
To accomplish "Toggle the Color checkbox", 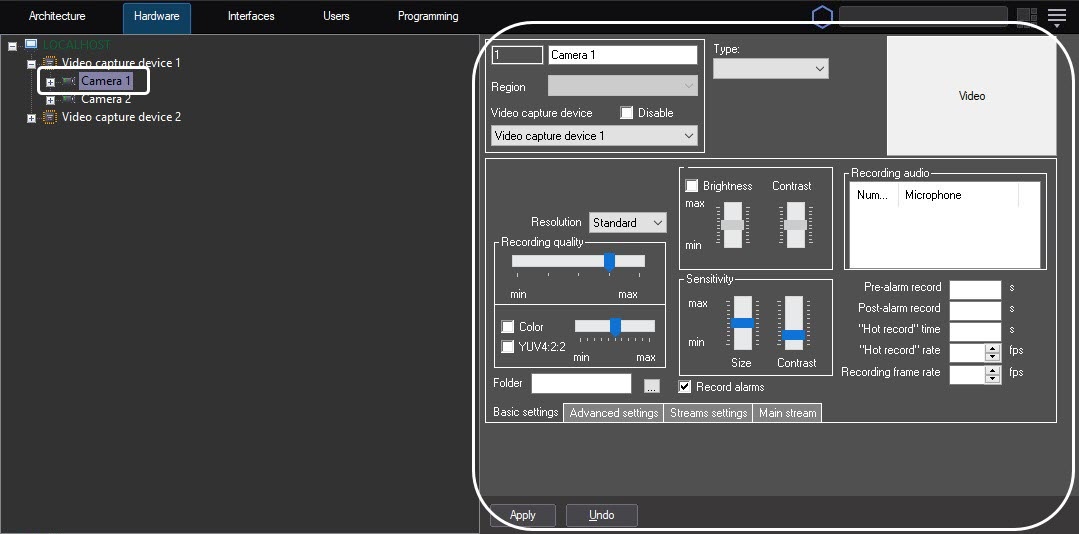I will [508, 327].
